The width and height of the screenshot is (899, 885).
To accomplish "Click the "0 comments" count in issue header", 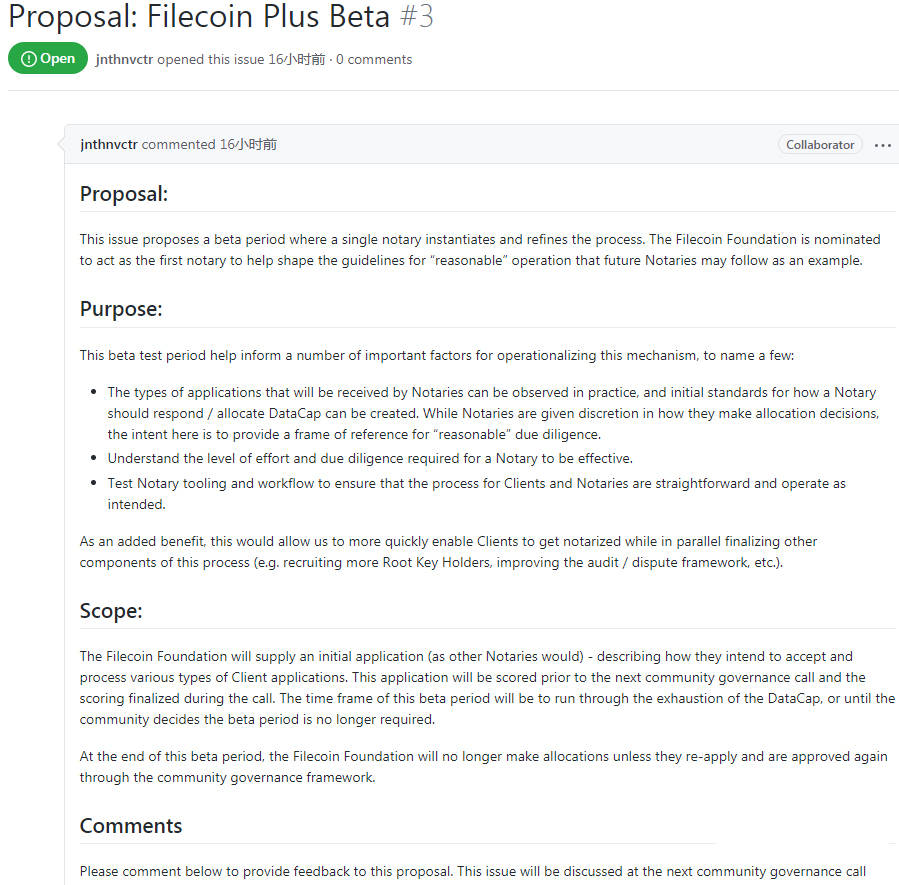I will coord(374,60).
